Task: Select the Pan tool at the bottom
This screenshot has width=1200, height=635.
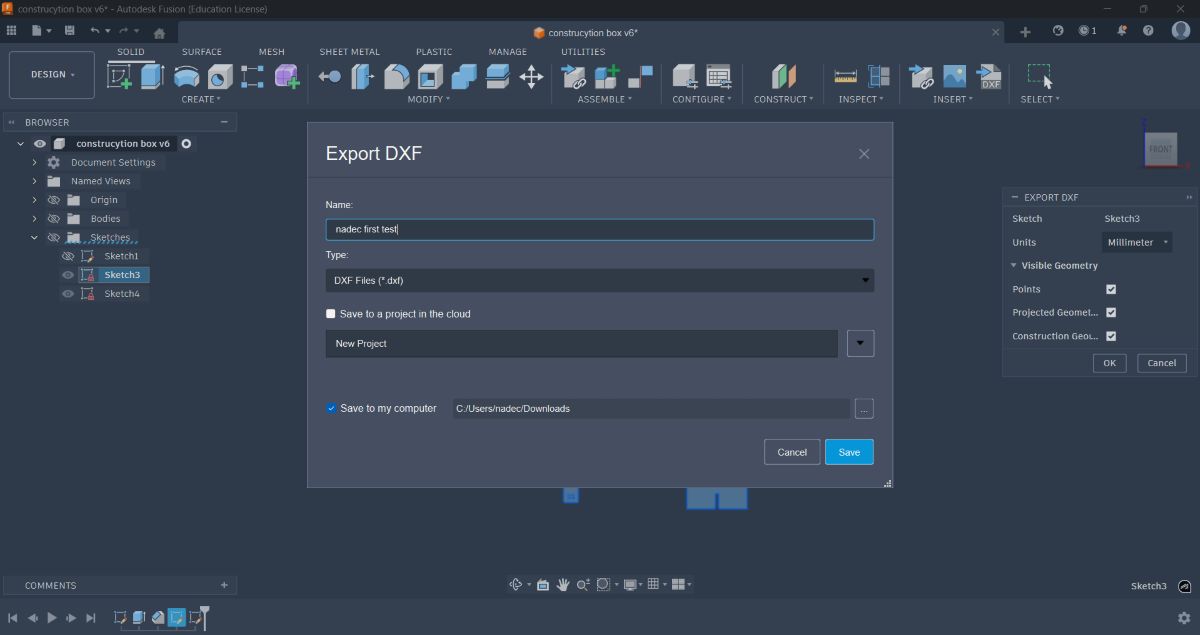Action: coord(563,584)
